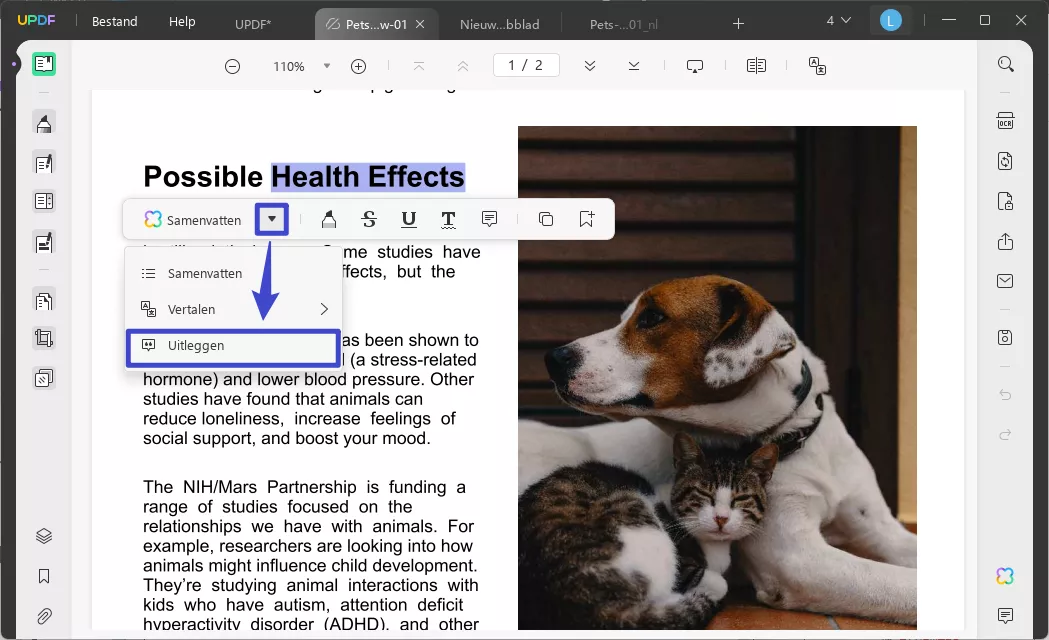Screen dimensions: 1049x640
Task: Redo the last action
Action: 1006,435
